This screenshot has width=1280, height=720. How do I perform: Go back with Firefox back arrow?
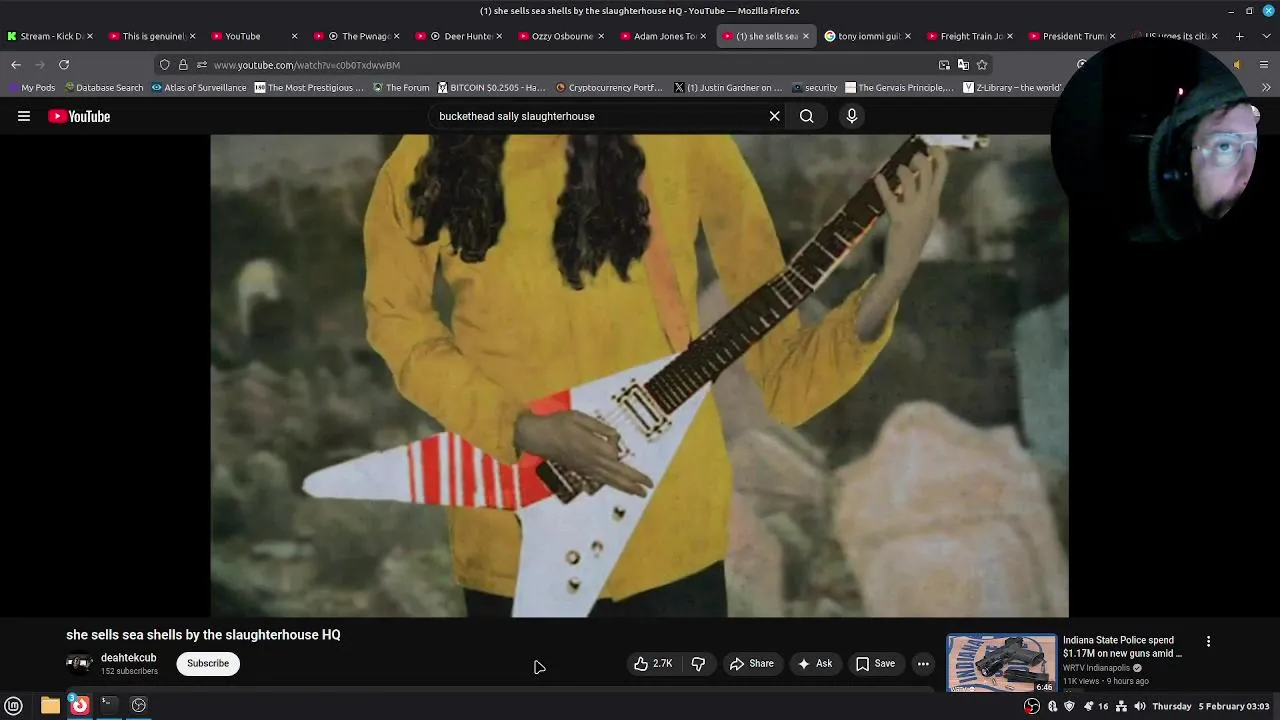[16, 64]
